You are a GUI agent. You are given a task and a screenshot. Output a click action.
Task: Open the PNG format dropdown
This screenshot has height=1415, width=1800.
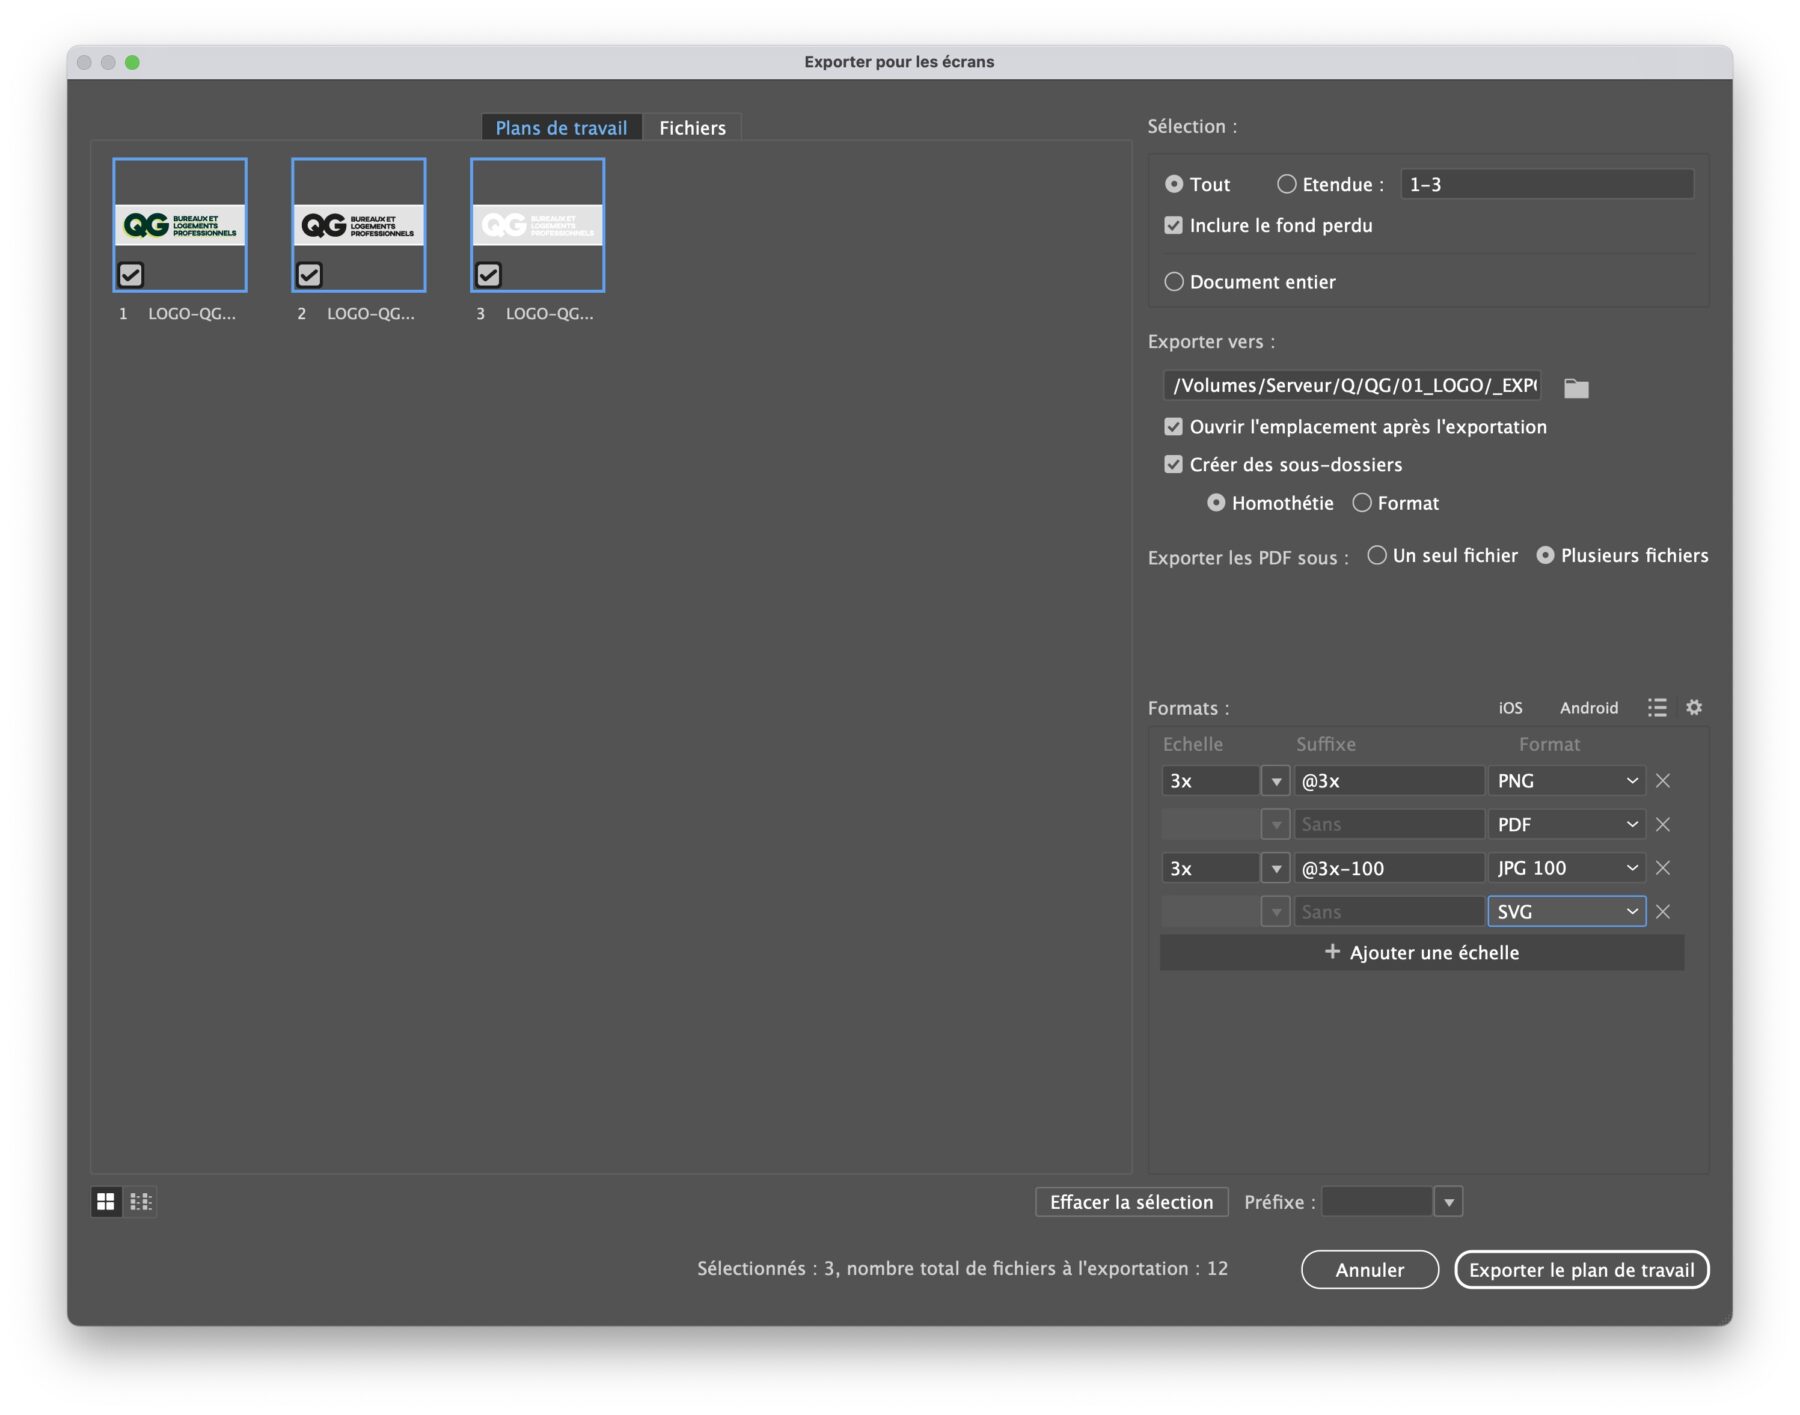pyautogui.click(x=1565, y=780)
